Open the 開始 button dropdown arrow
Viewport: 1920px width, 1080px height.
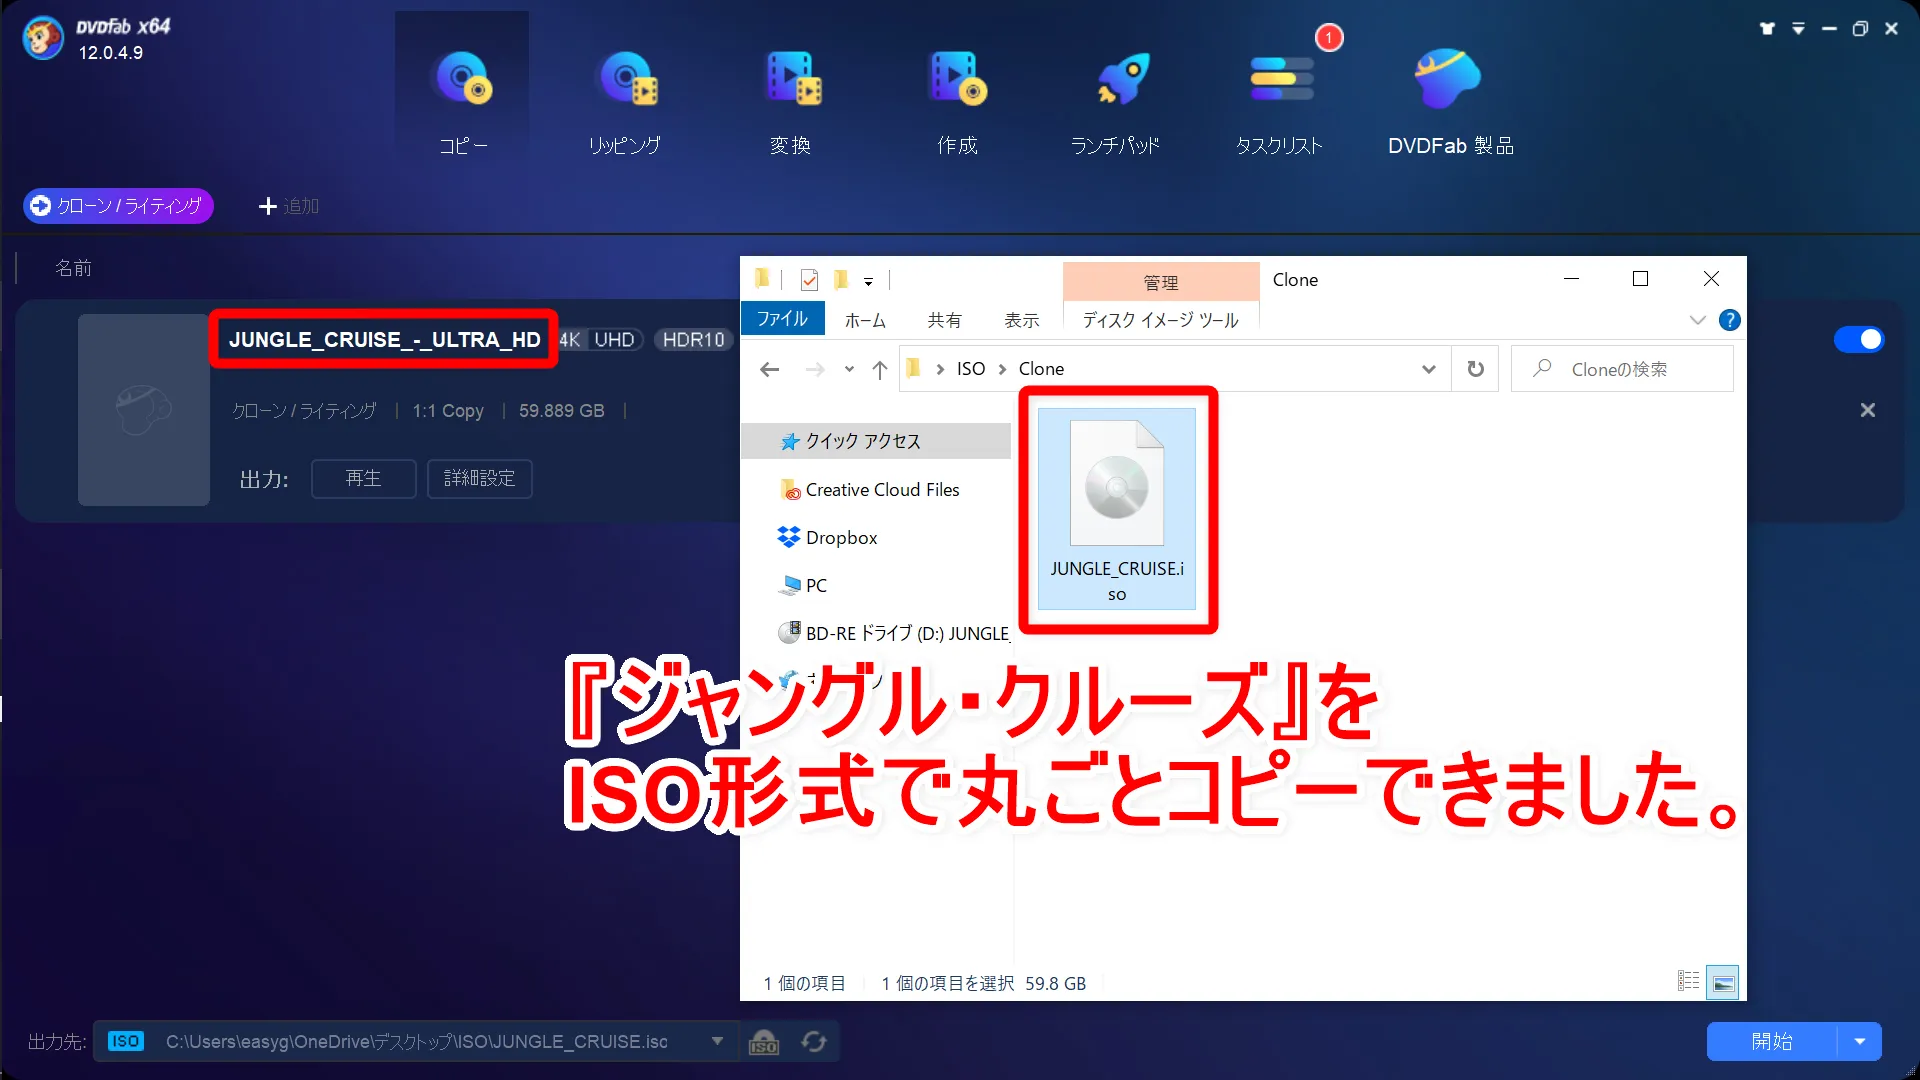tap(1860, 1041)
